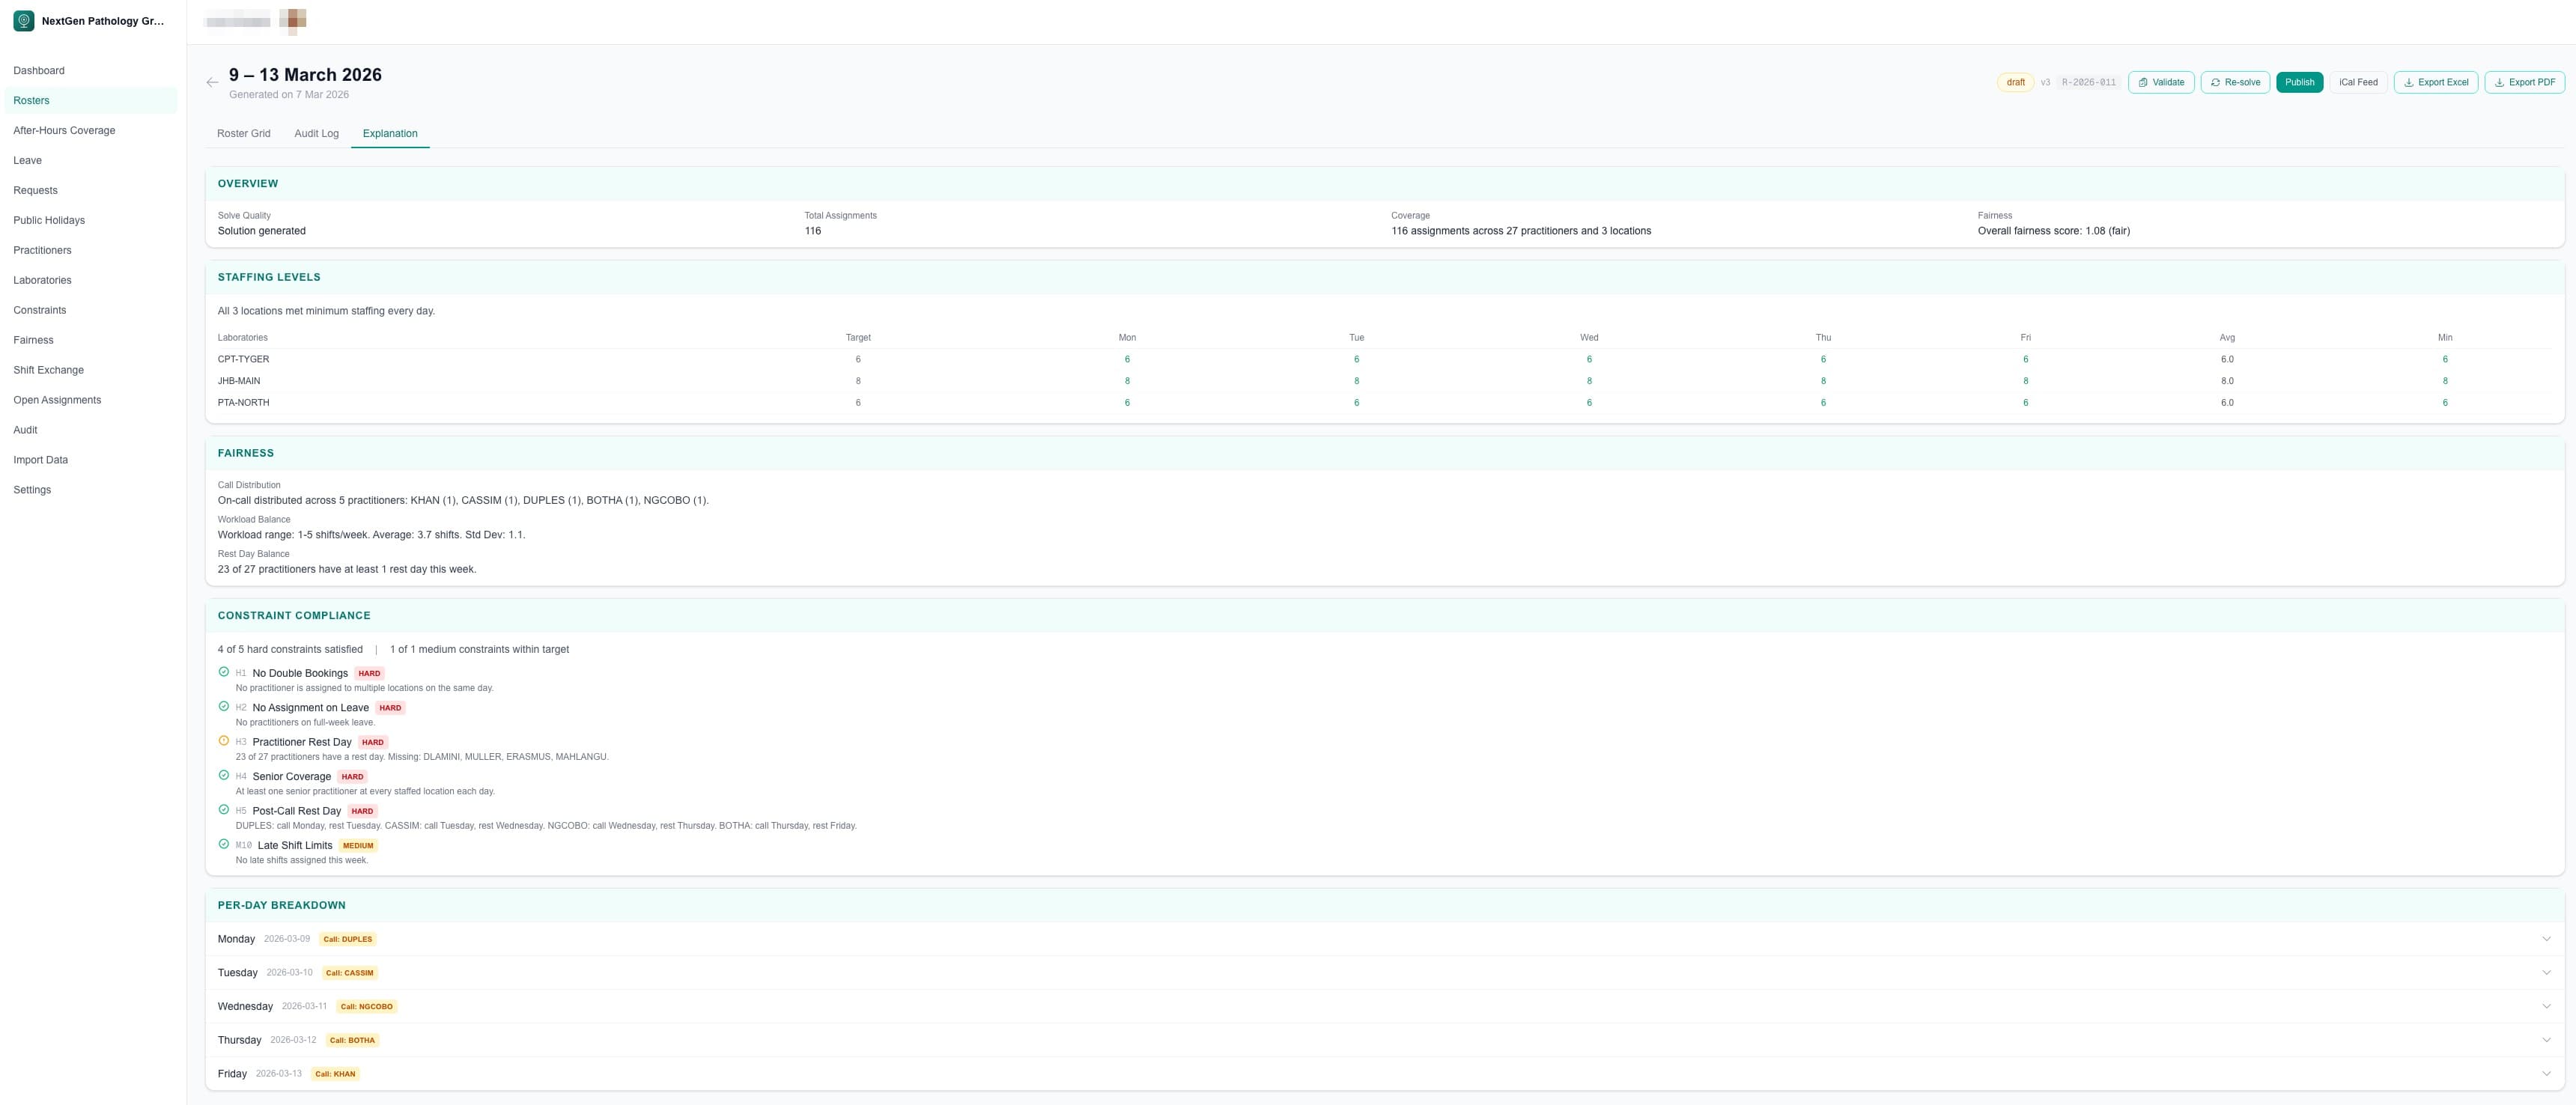This screenshot has height=1105, width=2576.
Task: Select the Explanation tab
Action: (390, 134)
